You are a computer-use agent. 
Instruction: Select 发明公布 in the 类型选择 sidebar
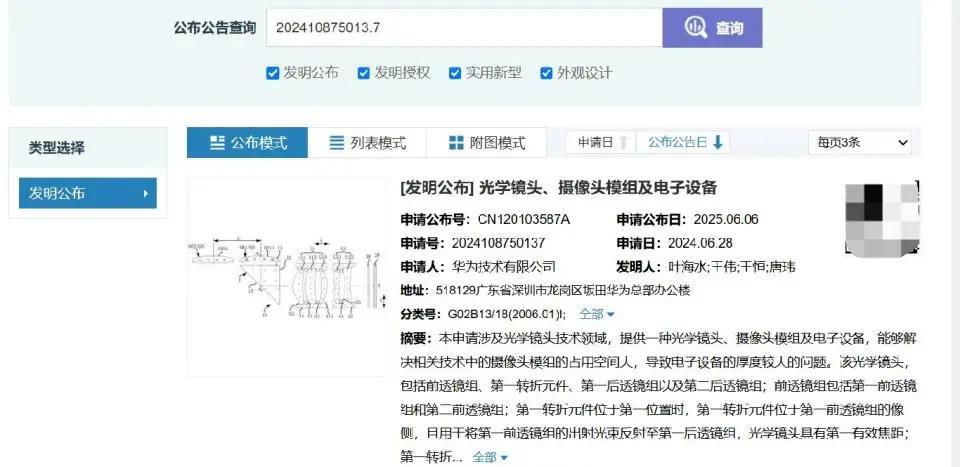[x=88, y=193]
